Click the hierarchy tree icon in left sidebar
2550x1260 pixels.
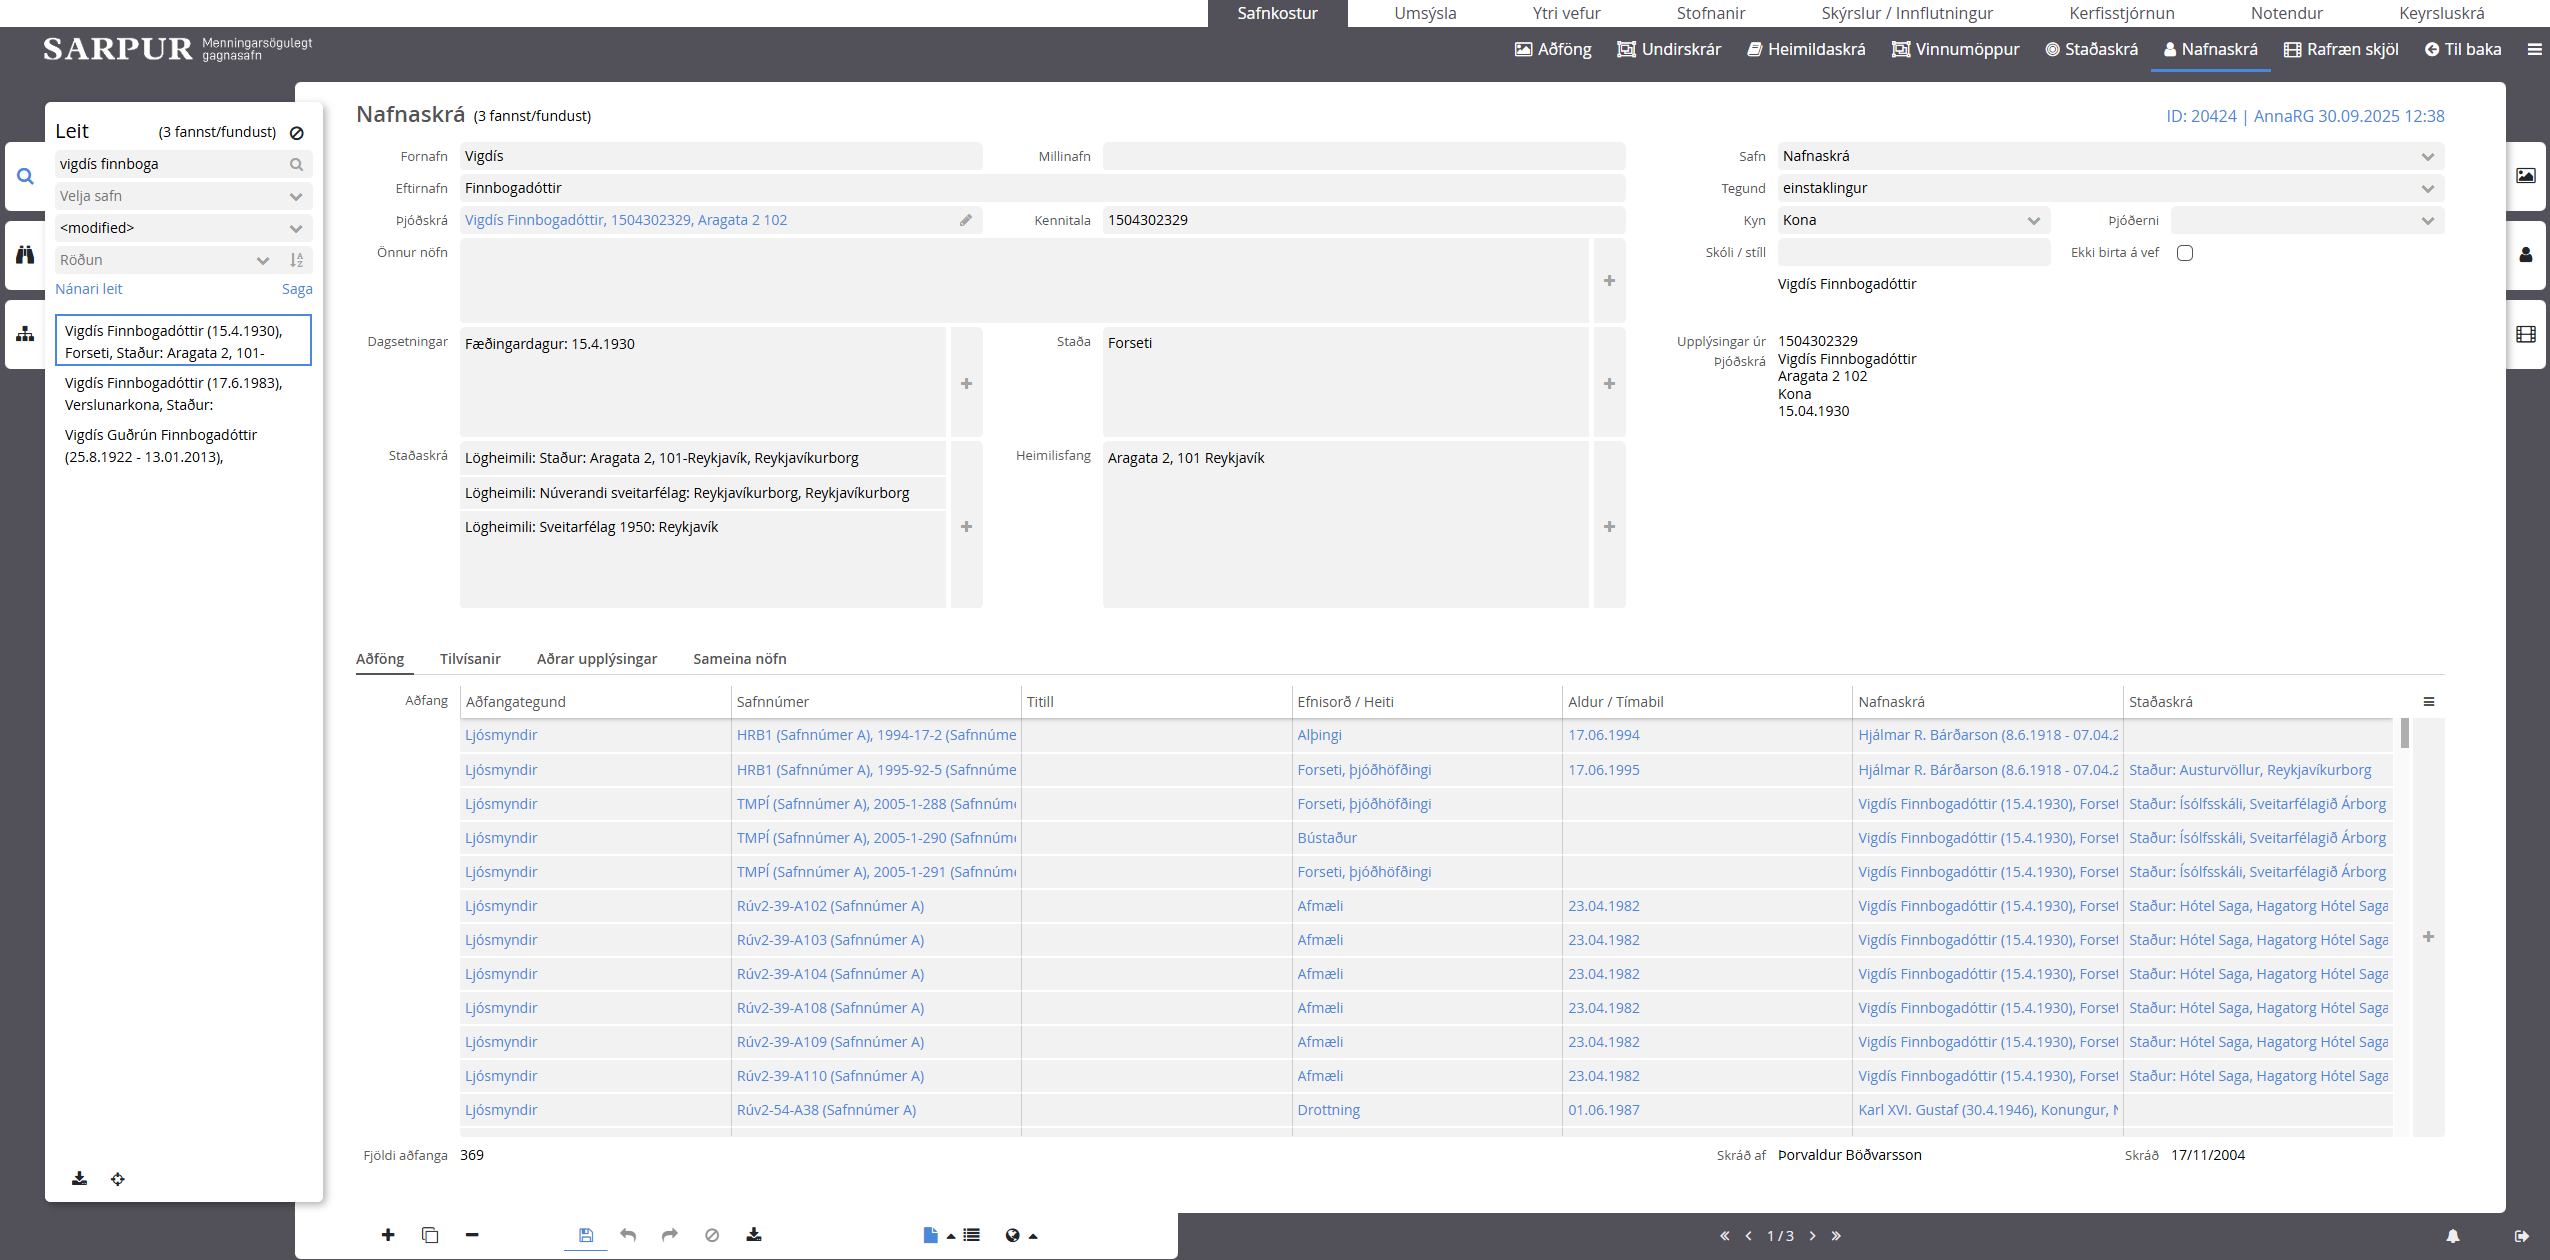pos(25,334)
